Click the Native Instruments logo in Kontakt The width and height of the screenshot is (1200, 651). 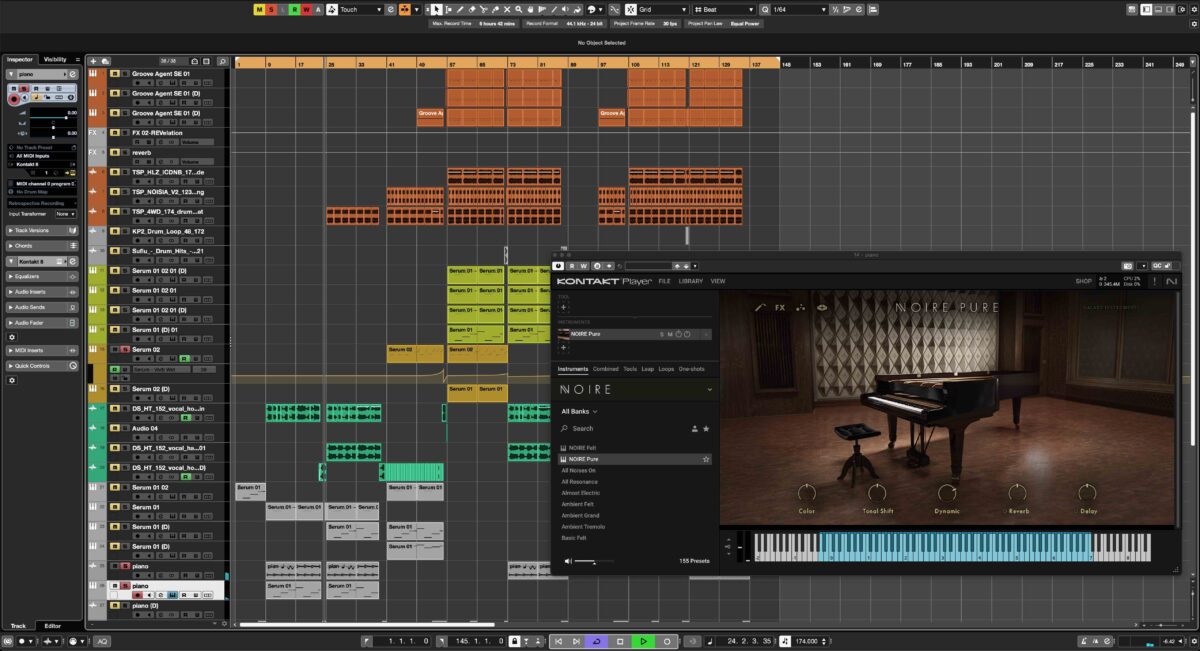1170,281
